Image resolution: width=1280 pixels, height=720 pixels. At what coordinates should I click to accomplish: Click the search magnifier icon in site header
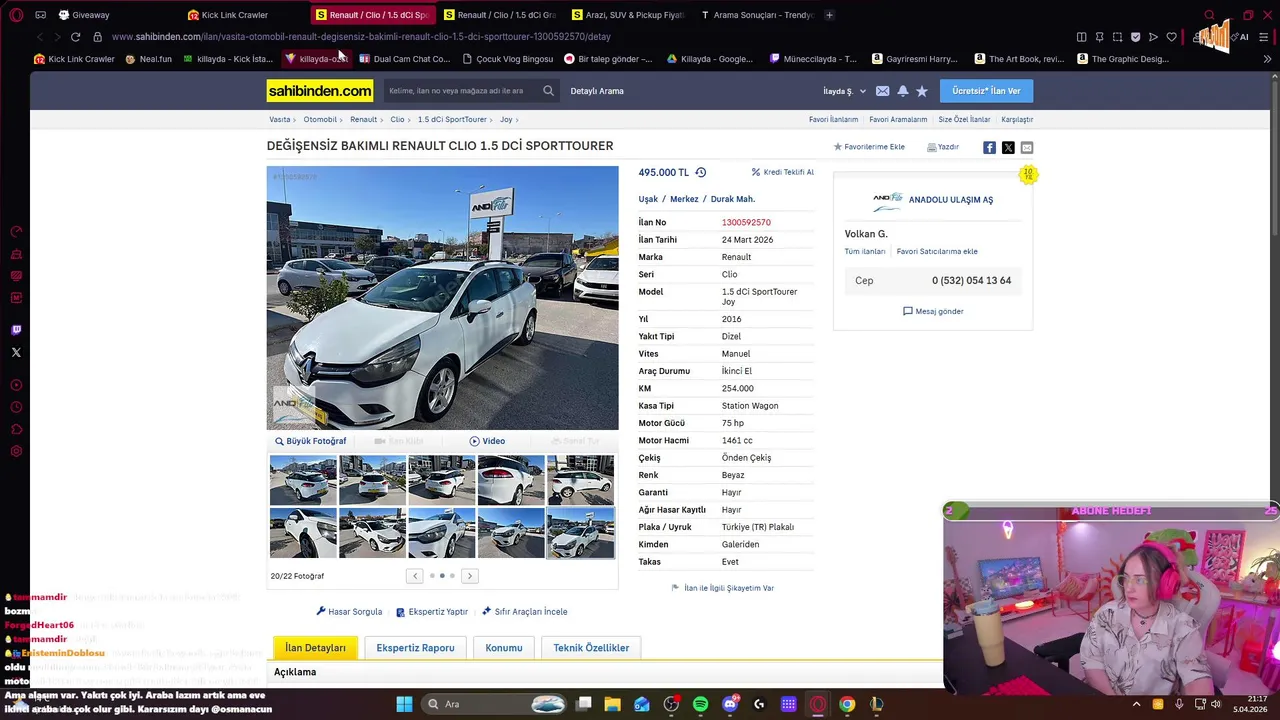pos(548,91)
